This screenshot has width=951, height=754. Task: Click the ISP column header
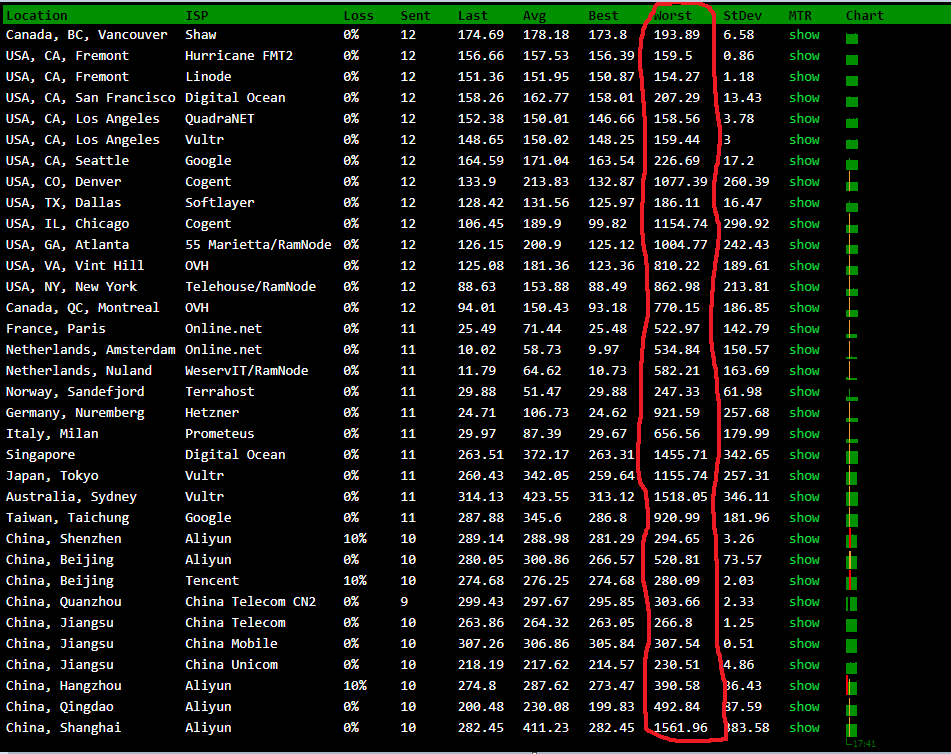tap(197, 16)
